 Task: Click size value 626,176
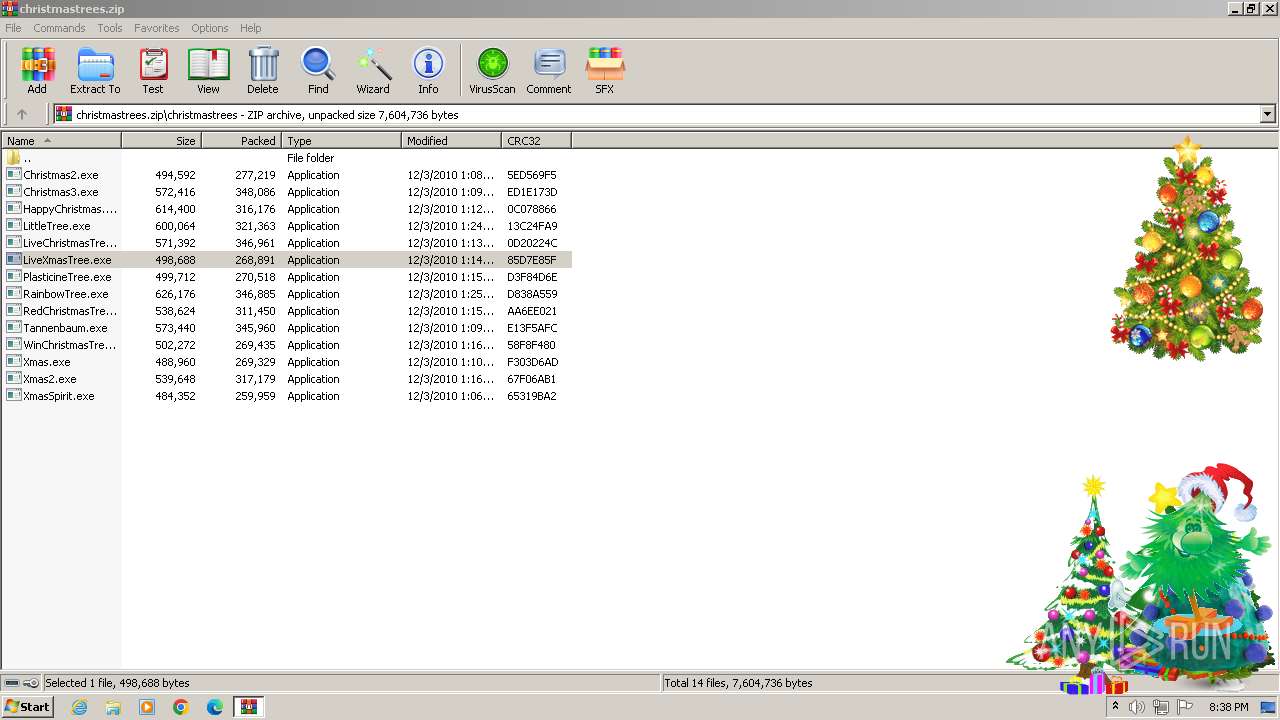point(175,294)
